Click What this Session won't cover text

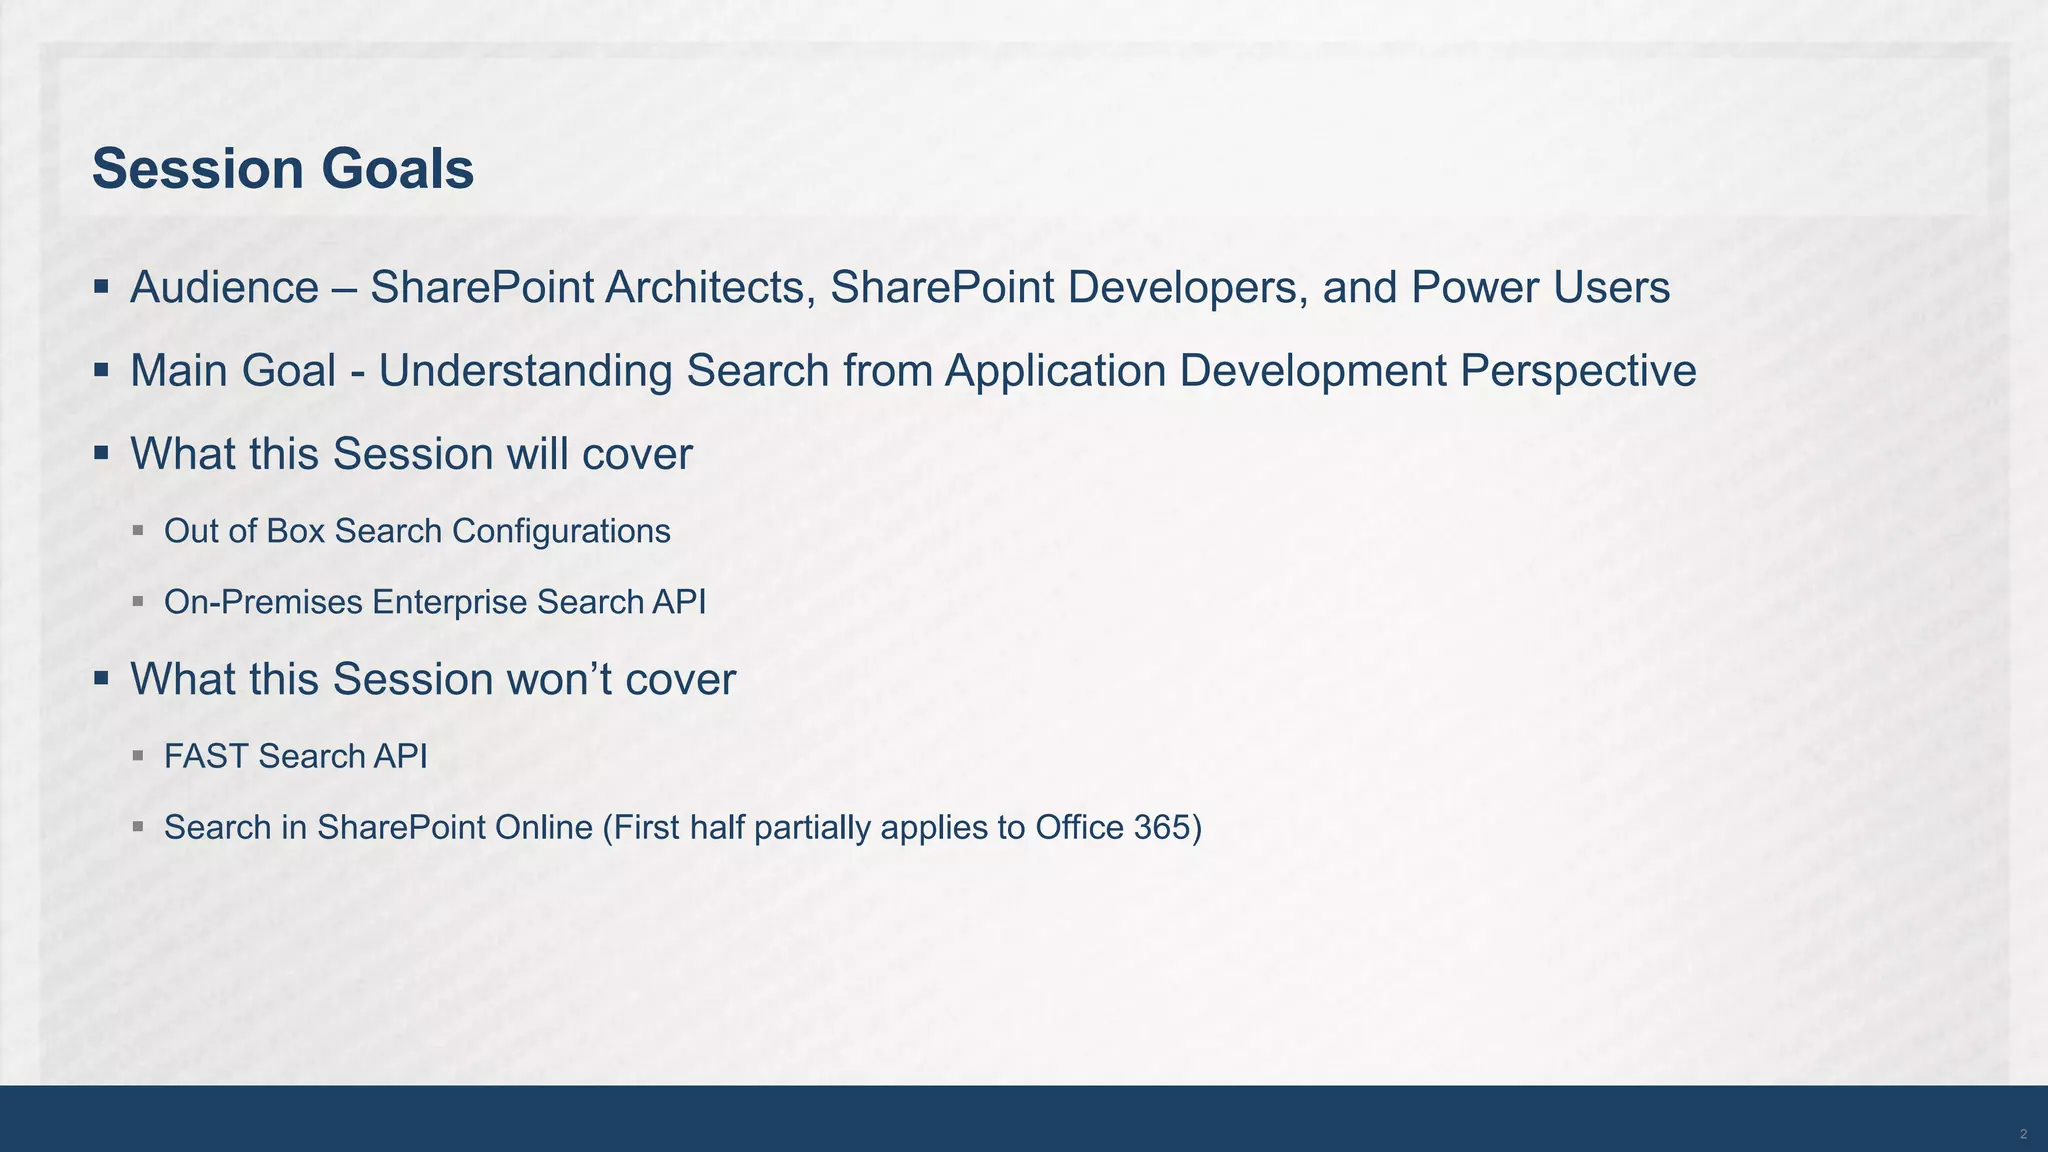[433, 679]
